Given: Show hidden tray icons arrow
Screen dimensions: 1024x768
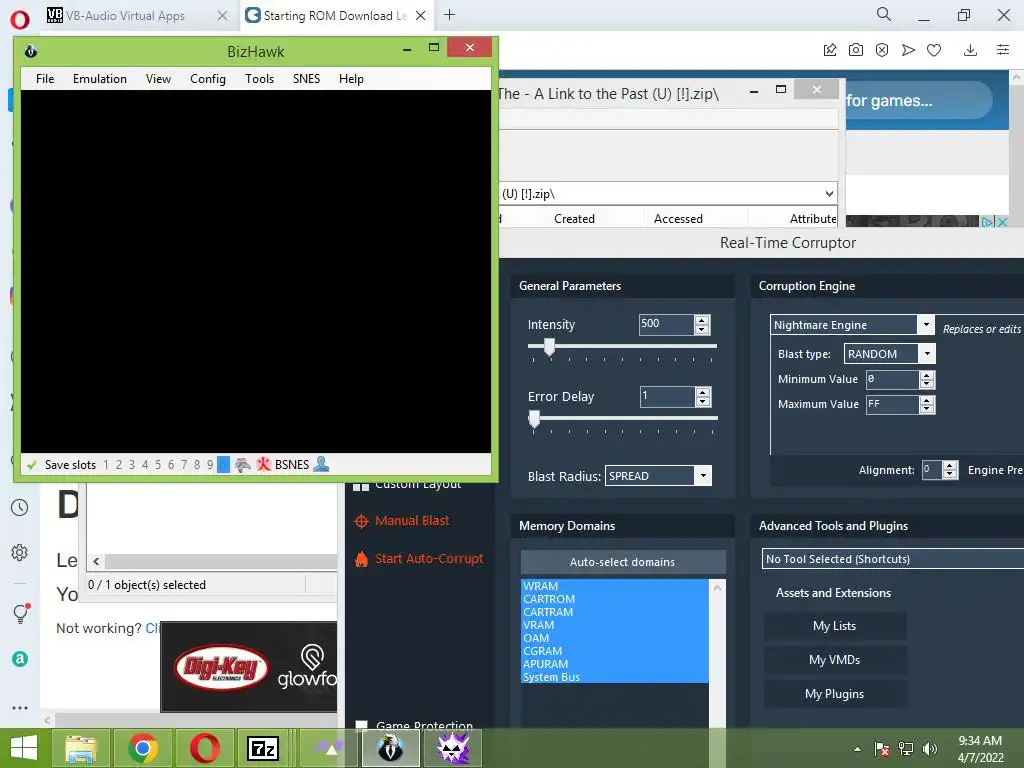Looking at the screenshot, I should tap(857, 749).
